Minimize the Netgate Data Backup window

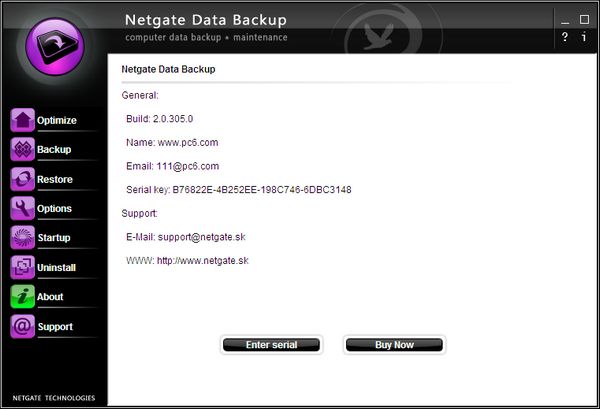pos(565,20)
